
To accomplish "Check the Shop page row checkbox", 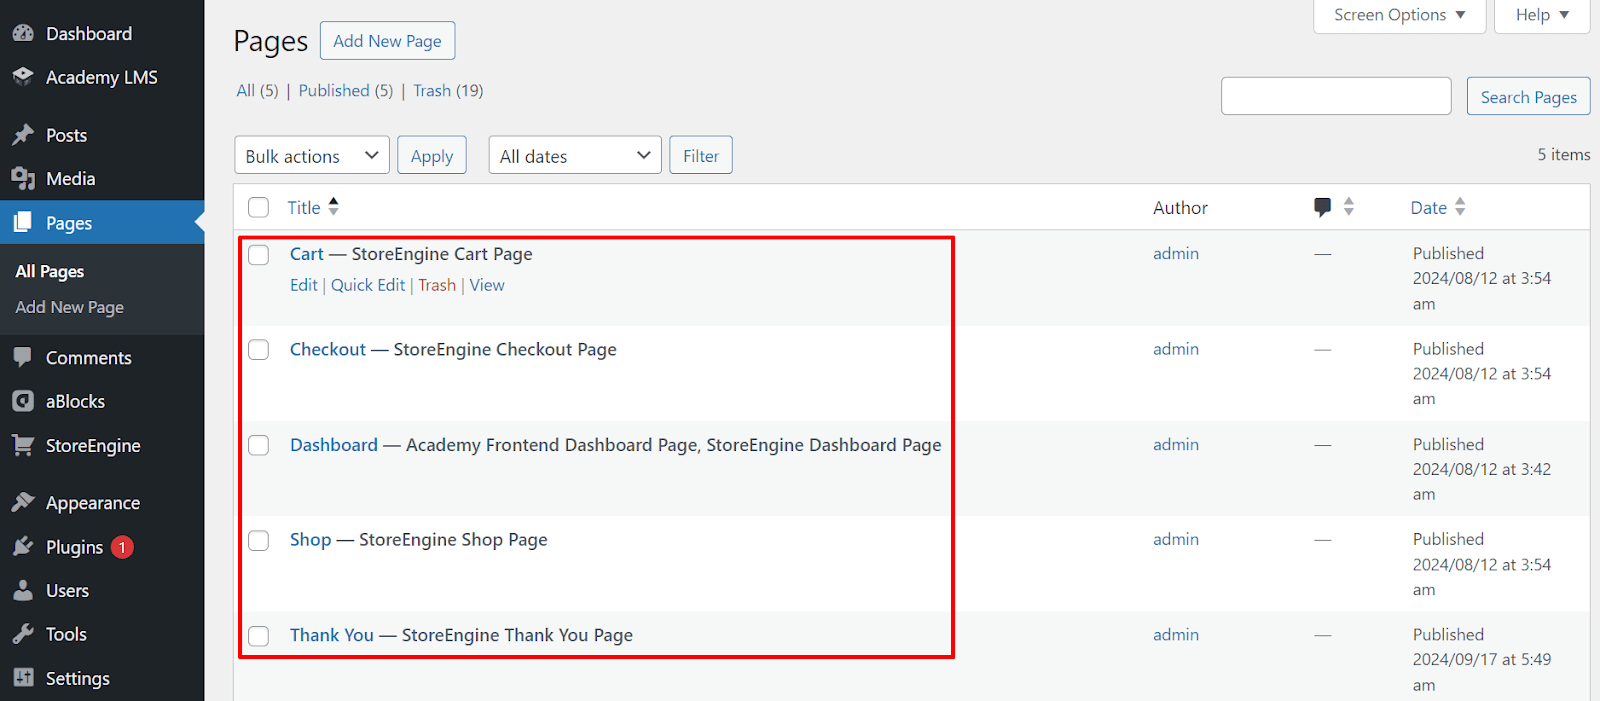I will [x=259, y=540].
